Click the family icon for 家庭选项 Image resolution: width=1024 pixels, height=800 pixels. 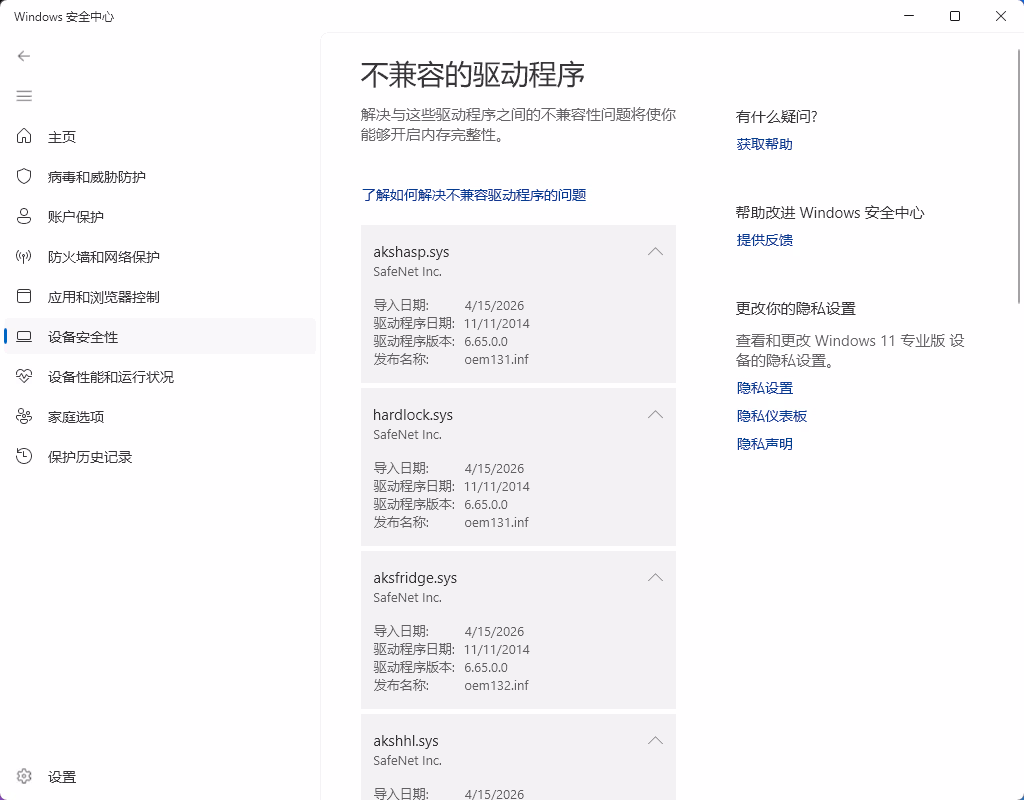pyautogui.click(x=25, y=417)
